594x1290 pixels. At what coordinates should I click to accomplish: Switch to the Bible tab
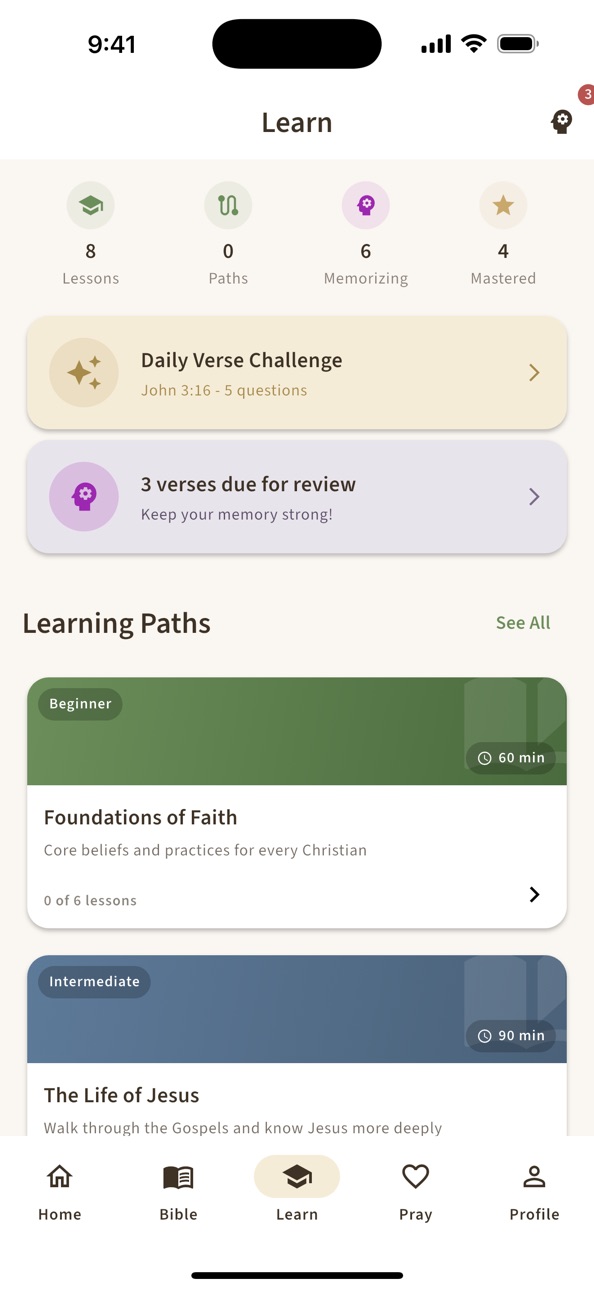point(178,1192)
